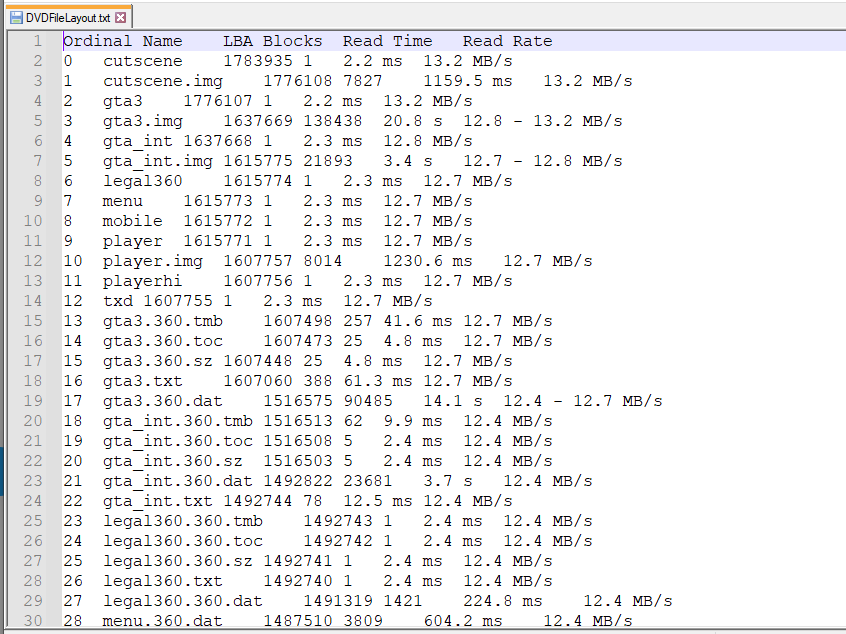Click the 'playerhi' file name
The width and height of the screenshot is (846, 634).
pyautogui.click(x=143, y=281)
